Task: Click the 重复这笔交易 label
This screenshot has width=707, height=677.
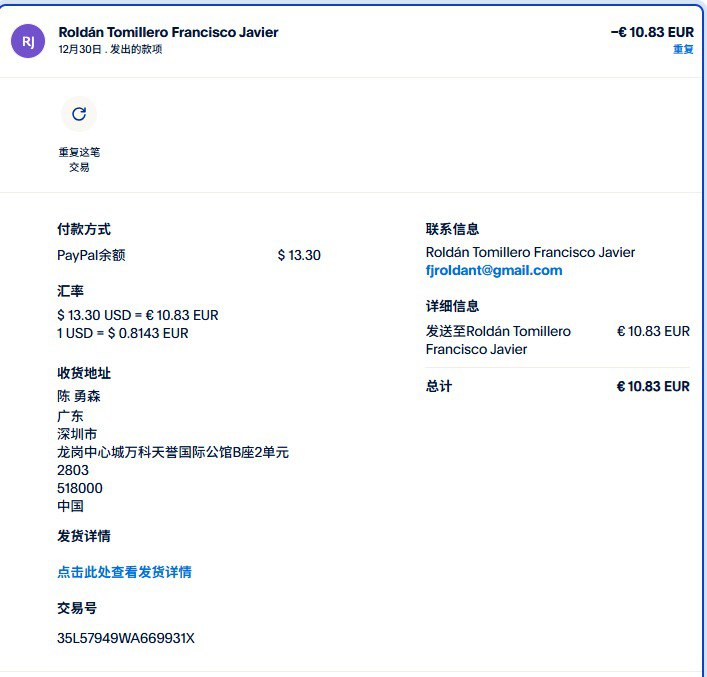Action: 79,160
